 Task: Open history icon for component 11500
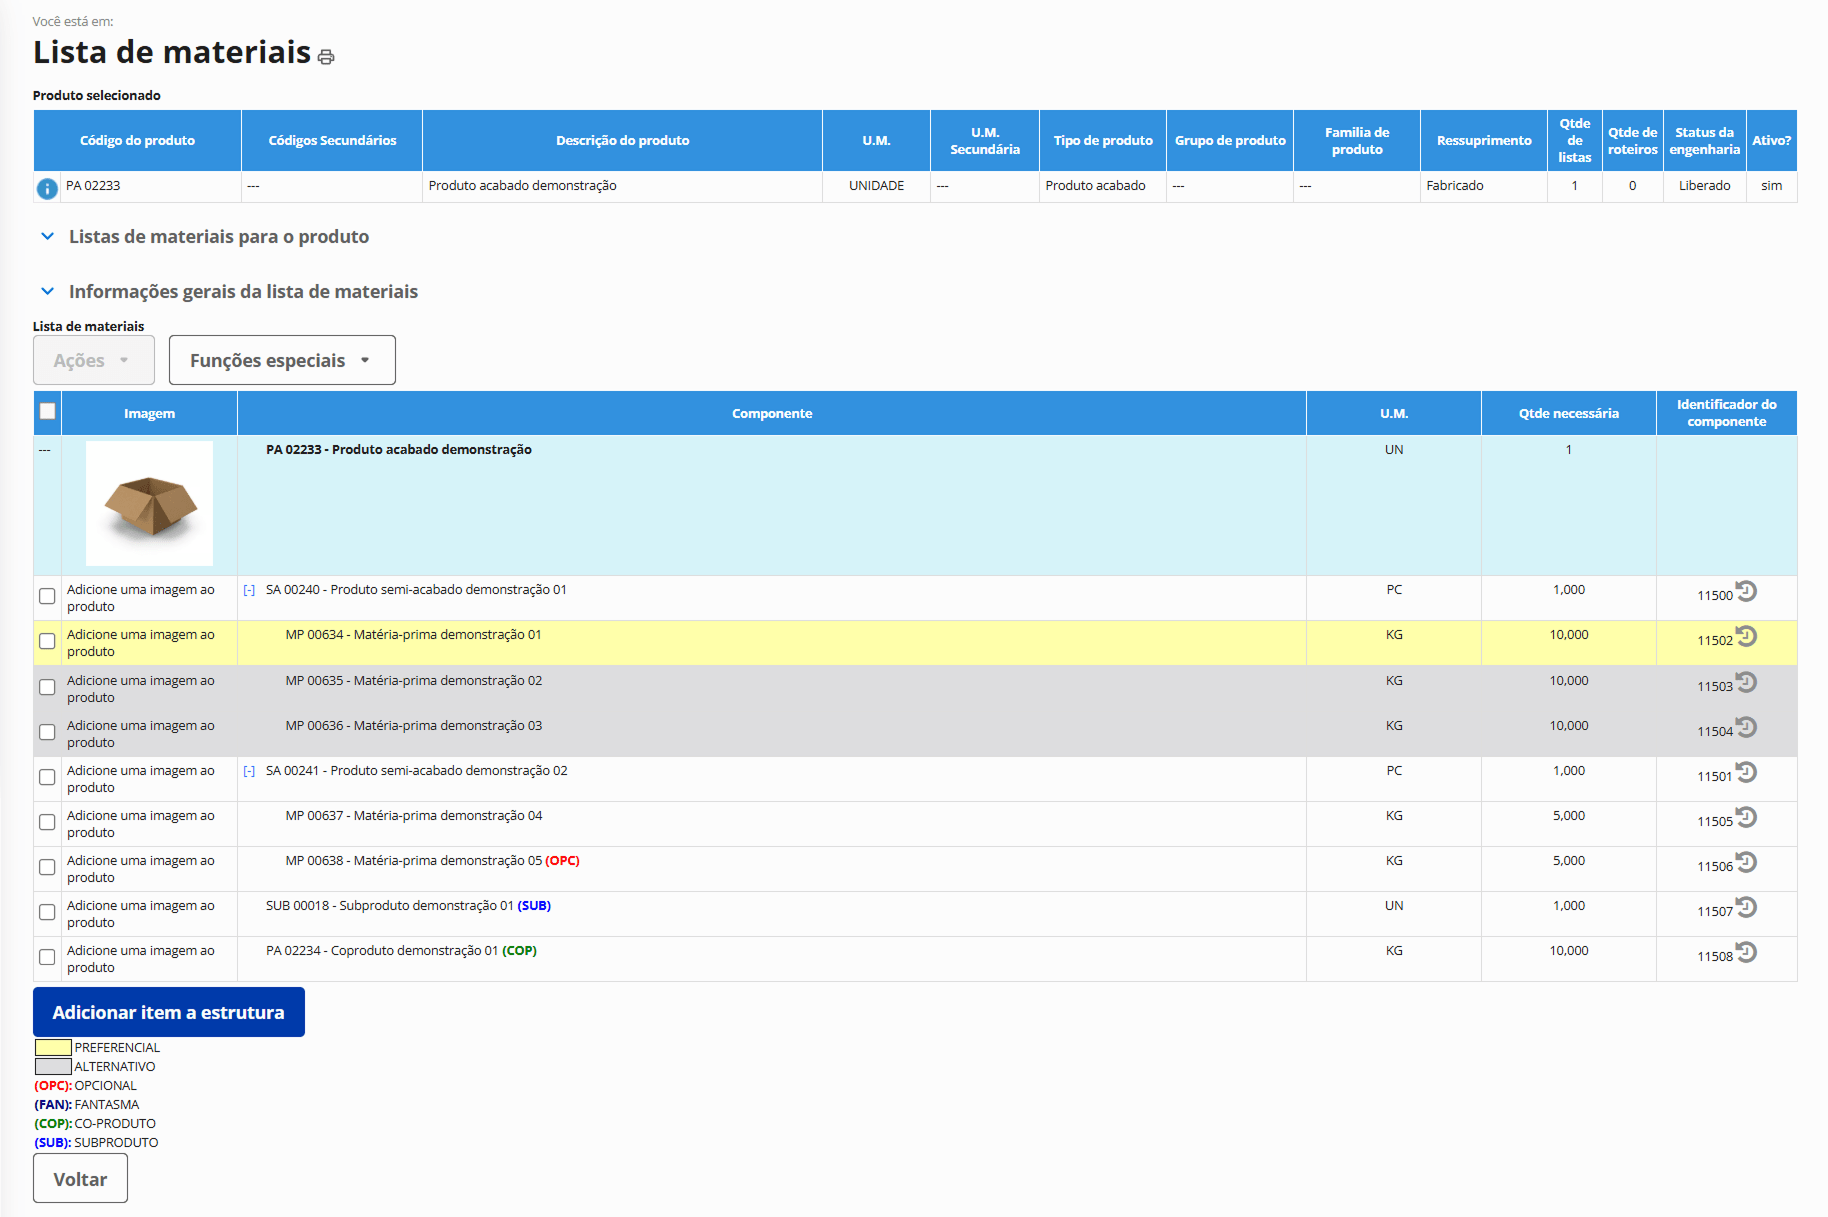(x=1746, y=592)
